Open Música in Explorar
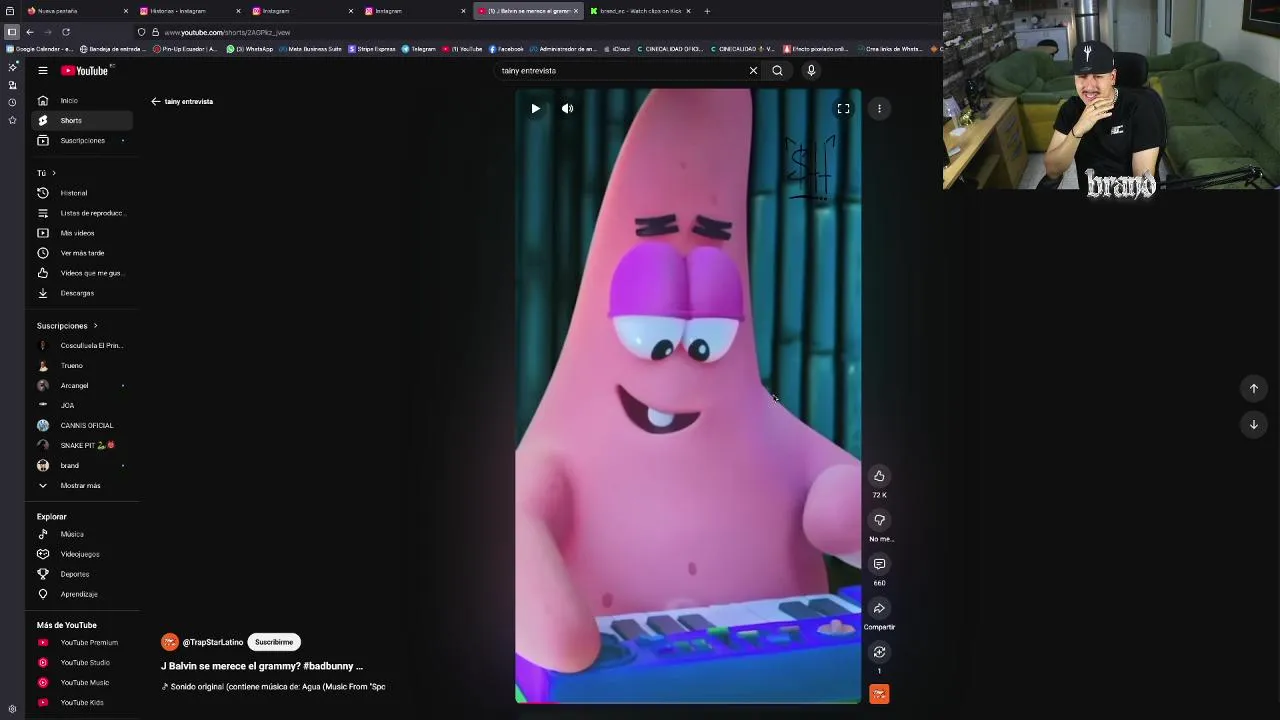 pos(80,534)
